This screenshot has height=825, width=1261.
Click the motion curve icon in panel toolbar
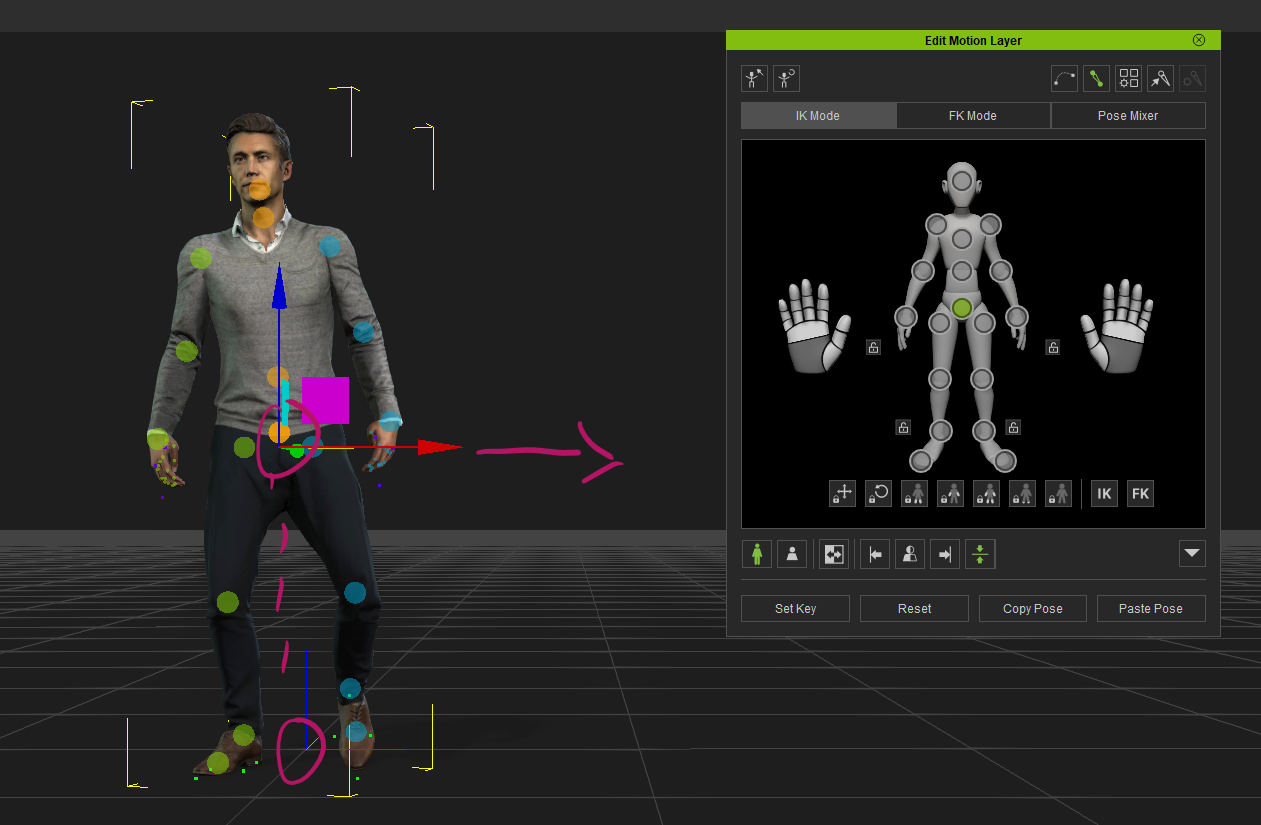[1064, 79]
